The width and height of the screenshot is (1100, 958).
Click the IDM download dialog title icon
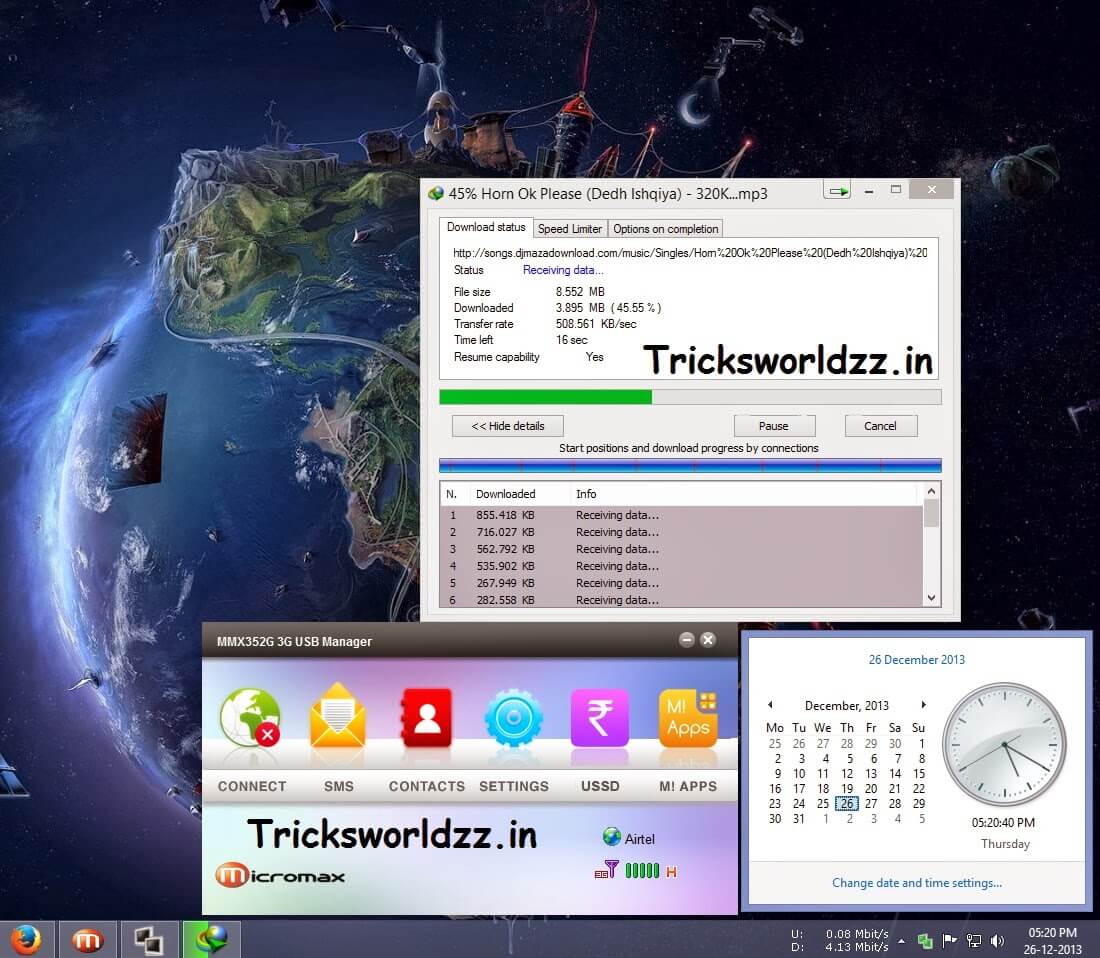tap(436, 193)
